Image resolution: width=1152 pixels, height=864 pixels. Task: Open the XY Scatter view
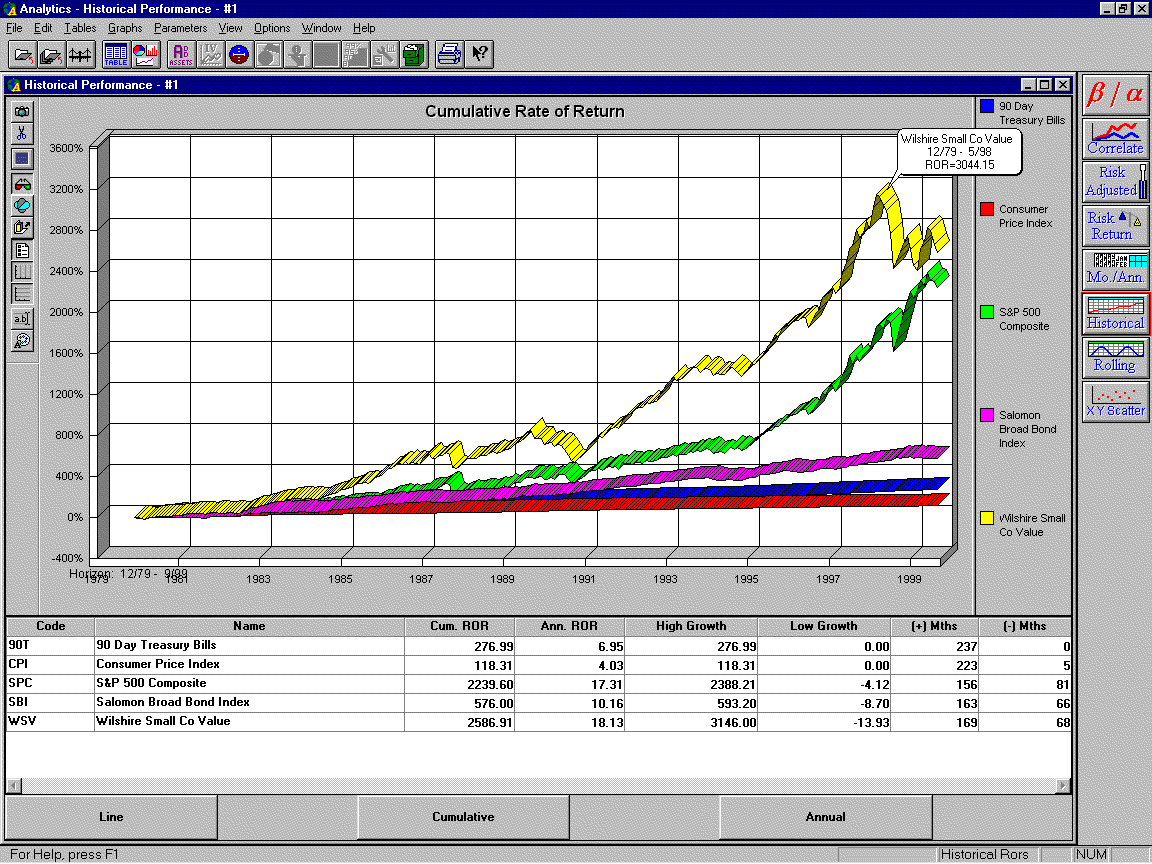click(1115, 402)
